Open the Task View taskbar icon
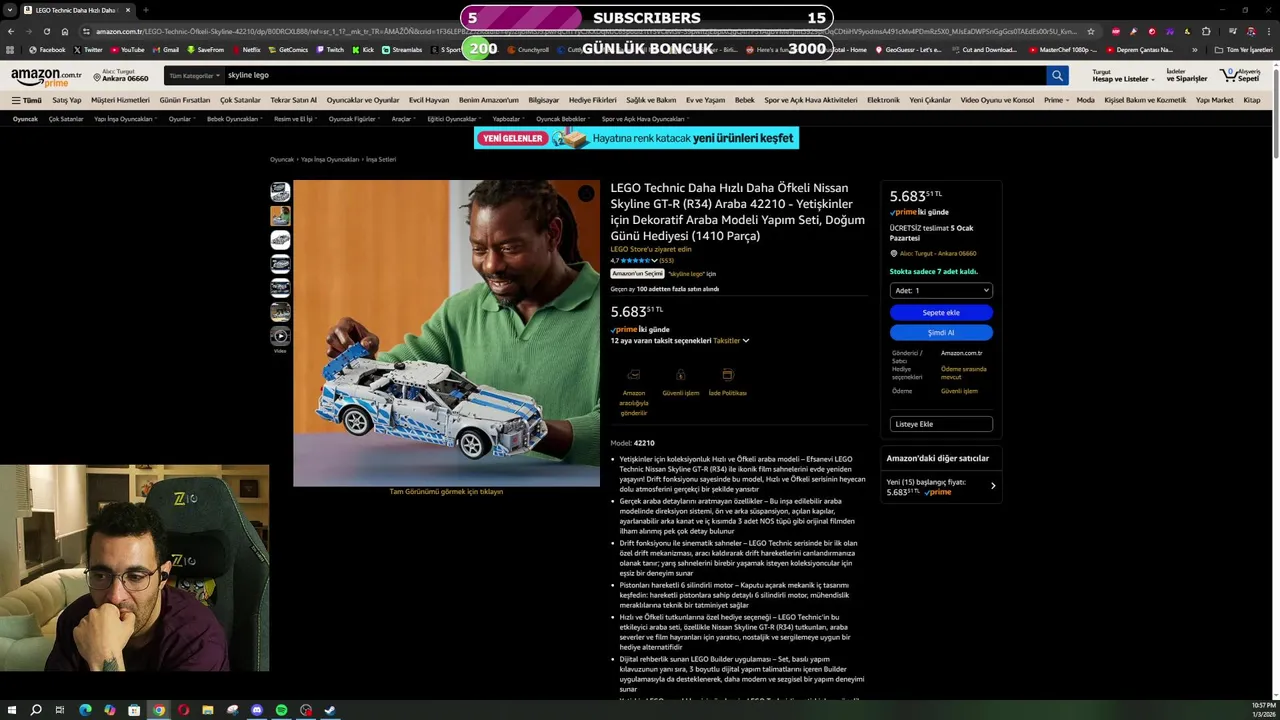 click(x=60, y=710)
